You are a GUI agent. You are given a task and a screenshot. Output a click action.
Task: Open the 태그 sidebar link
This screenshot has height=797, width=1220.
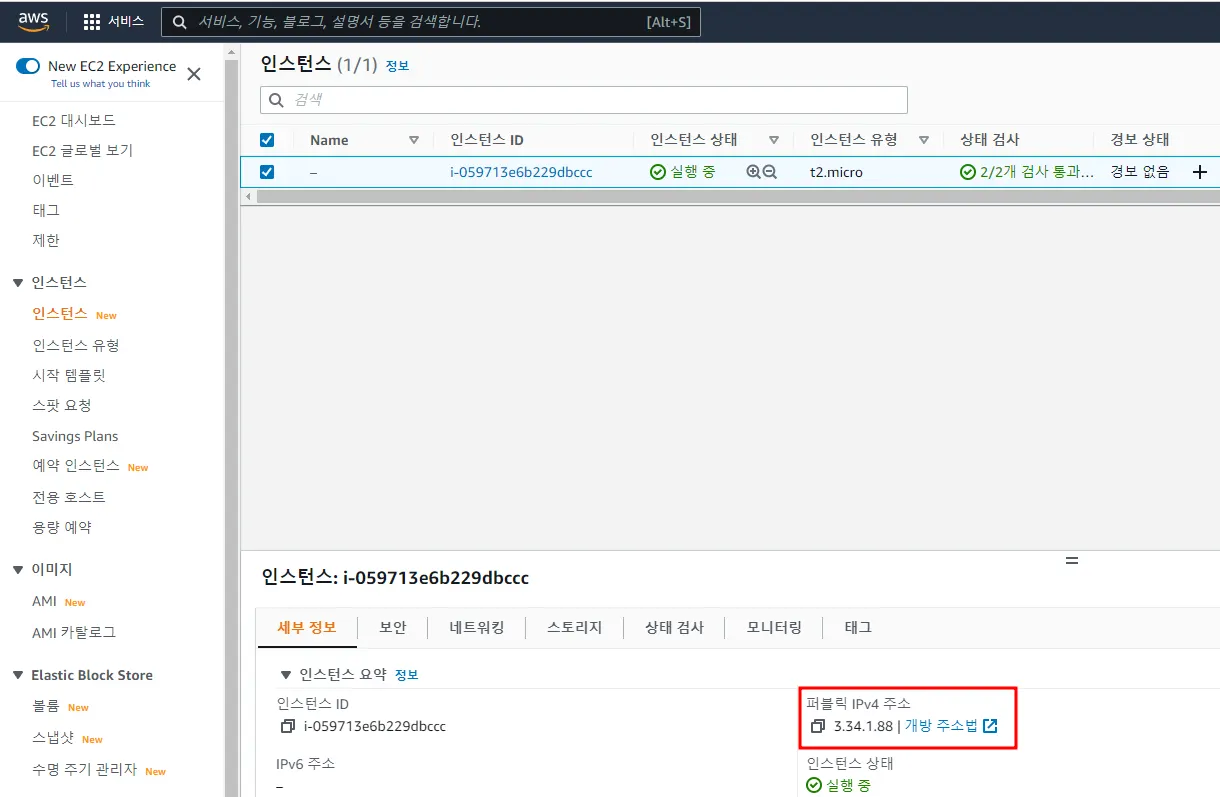pos(46,210)
